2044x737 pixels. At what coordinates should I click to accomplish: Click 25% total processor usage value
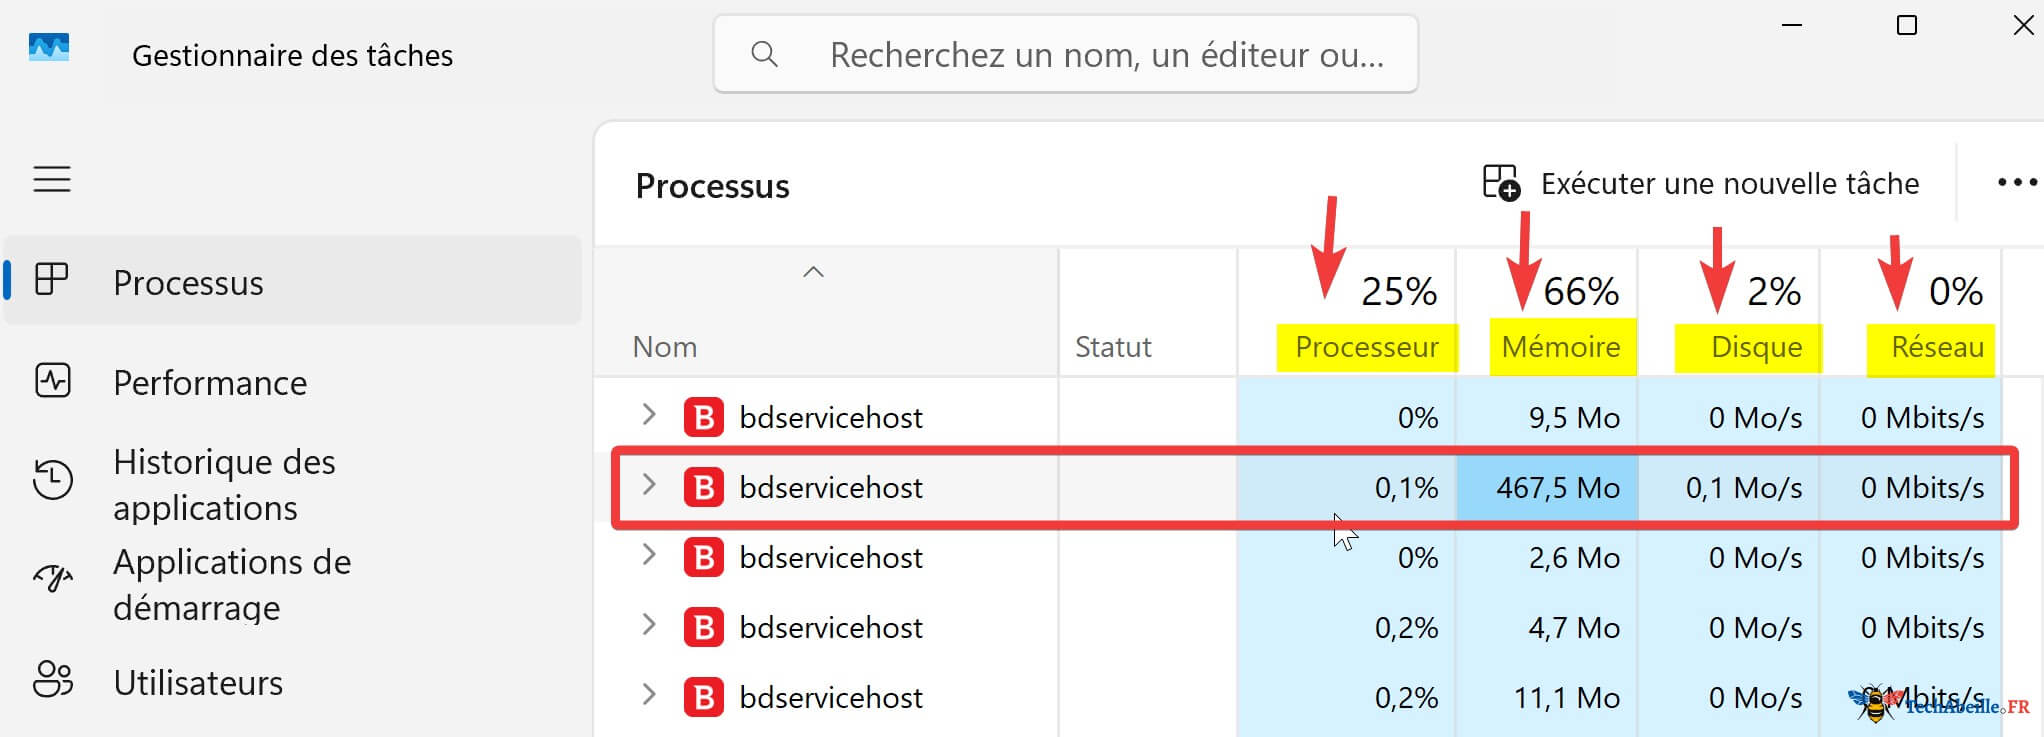[x=1399, y=291]
